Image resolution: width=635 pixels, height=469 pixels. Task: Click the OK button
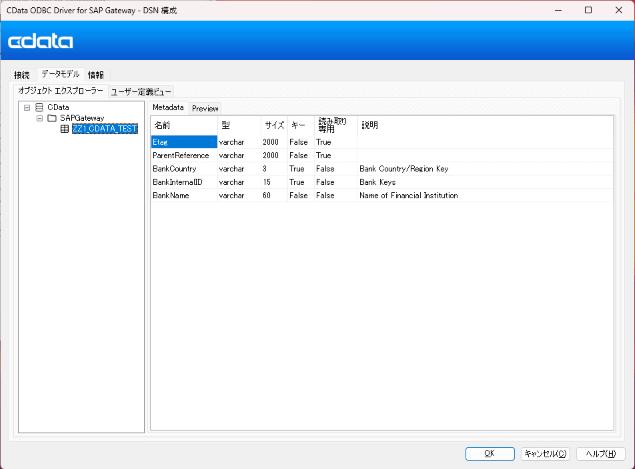pos(490,454)
